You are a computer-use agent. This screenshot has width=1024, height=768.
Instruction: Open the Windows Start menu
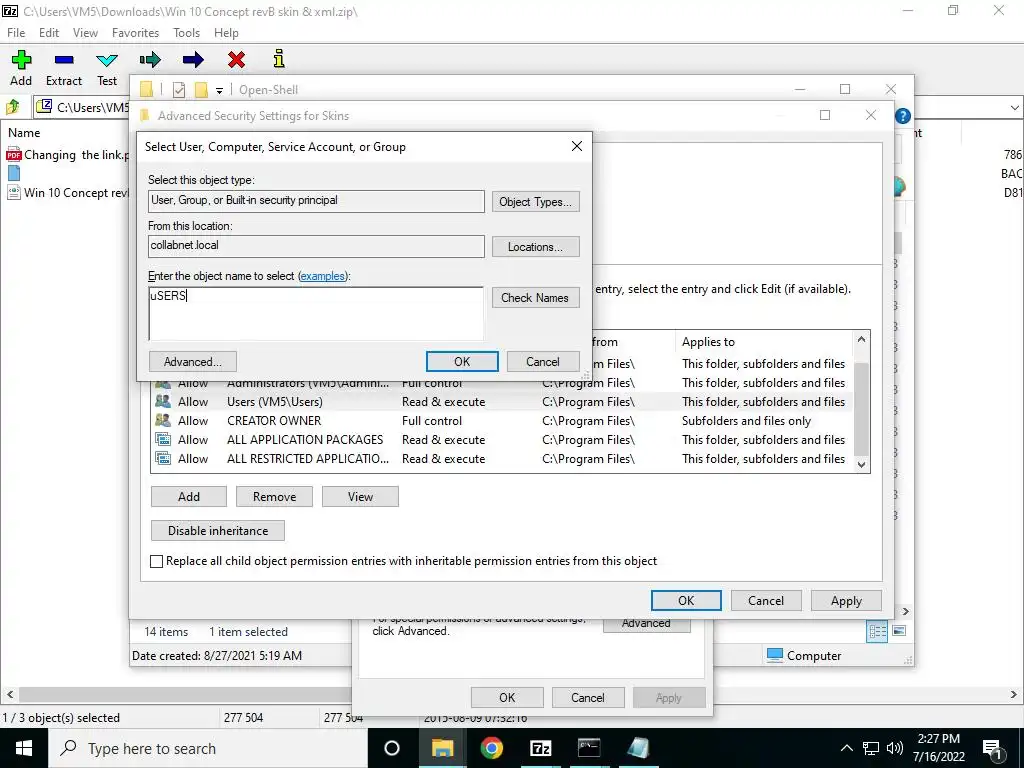coord(24,748)
